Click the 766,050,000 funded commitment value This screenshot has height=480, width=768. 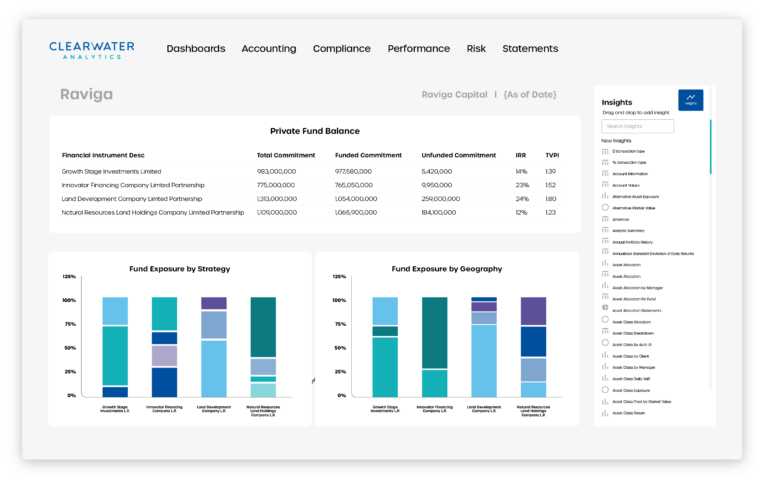point(354,185)
